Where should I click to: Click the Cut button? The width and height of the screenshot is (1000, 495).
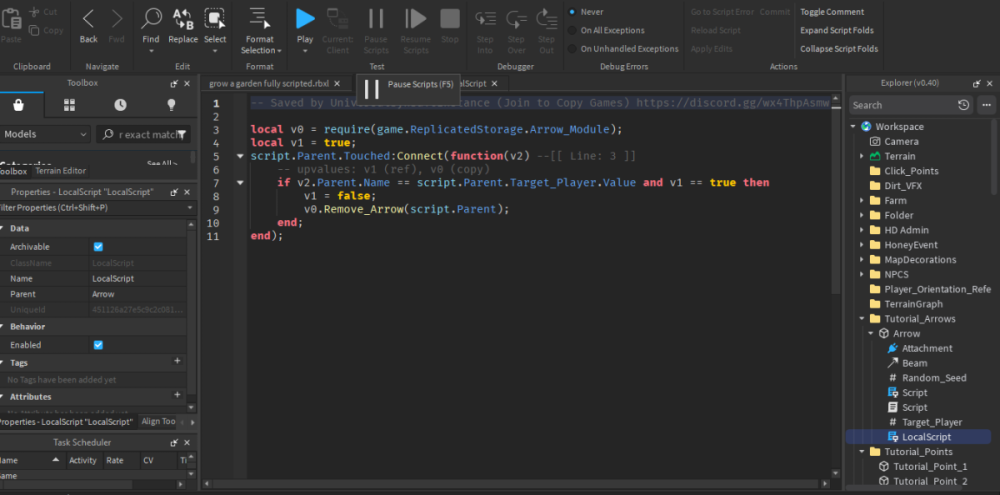pyautogui.click(x=43, y=12)
